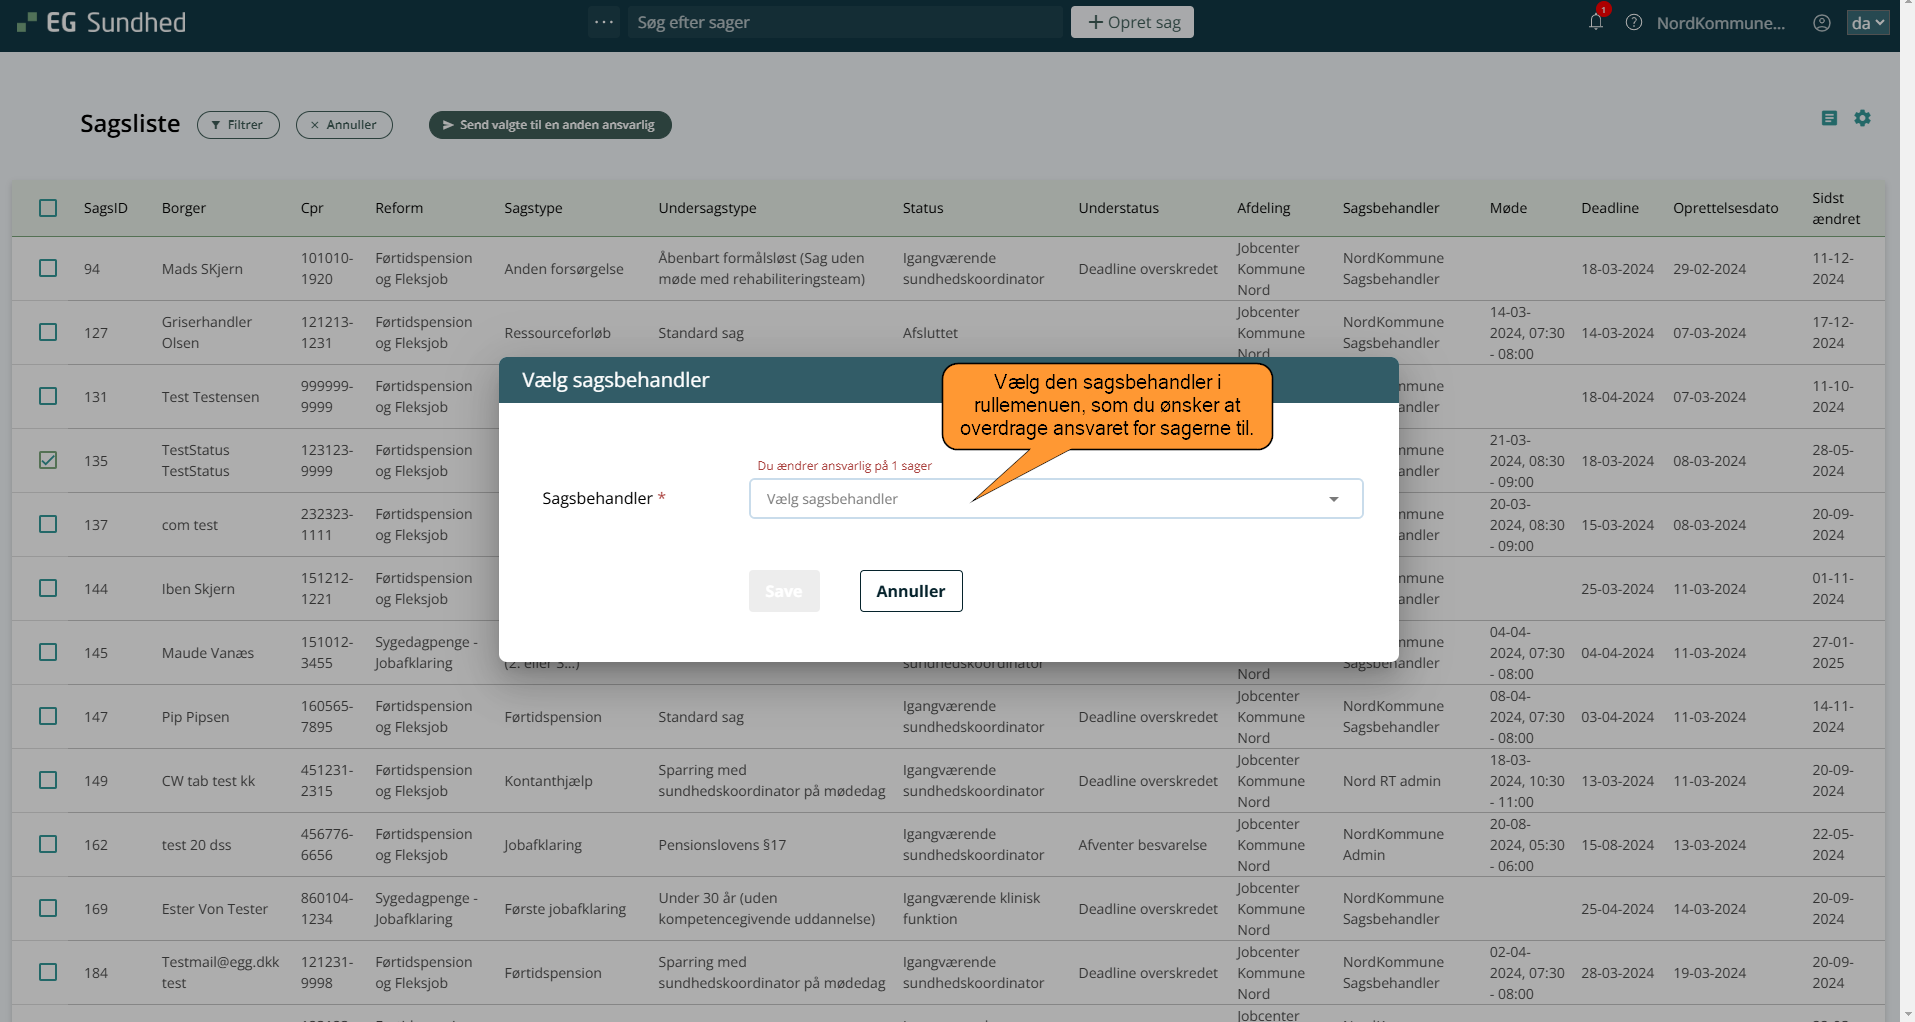Click the list view icon above table

1829,118
